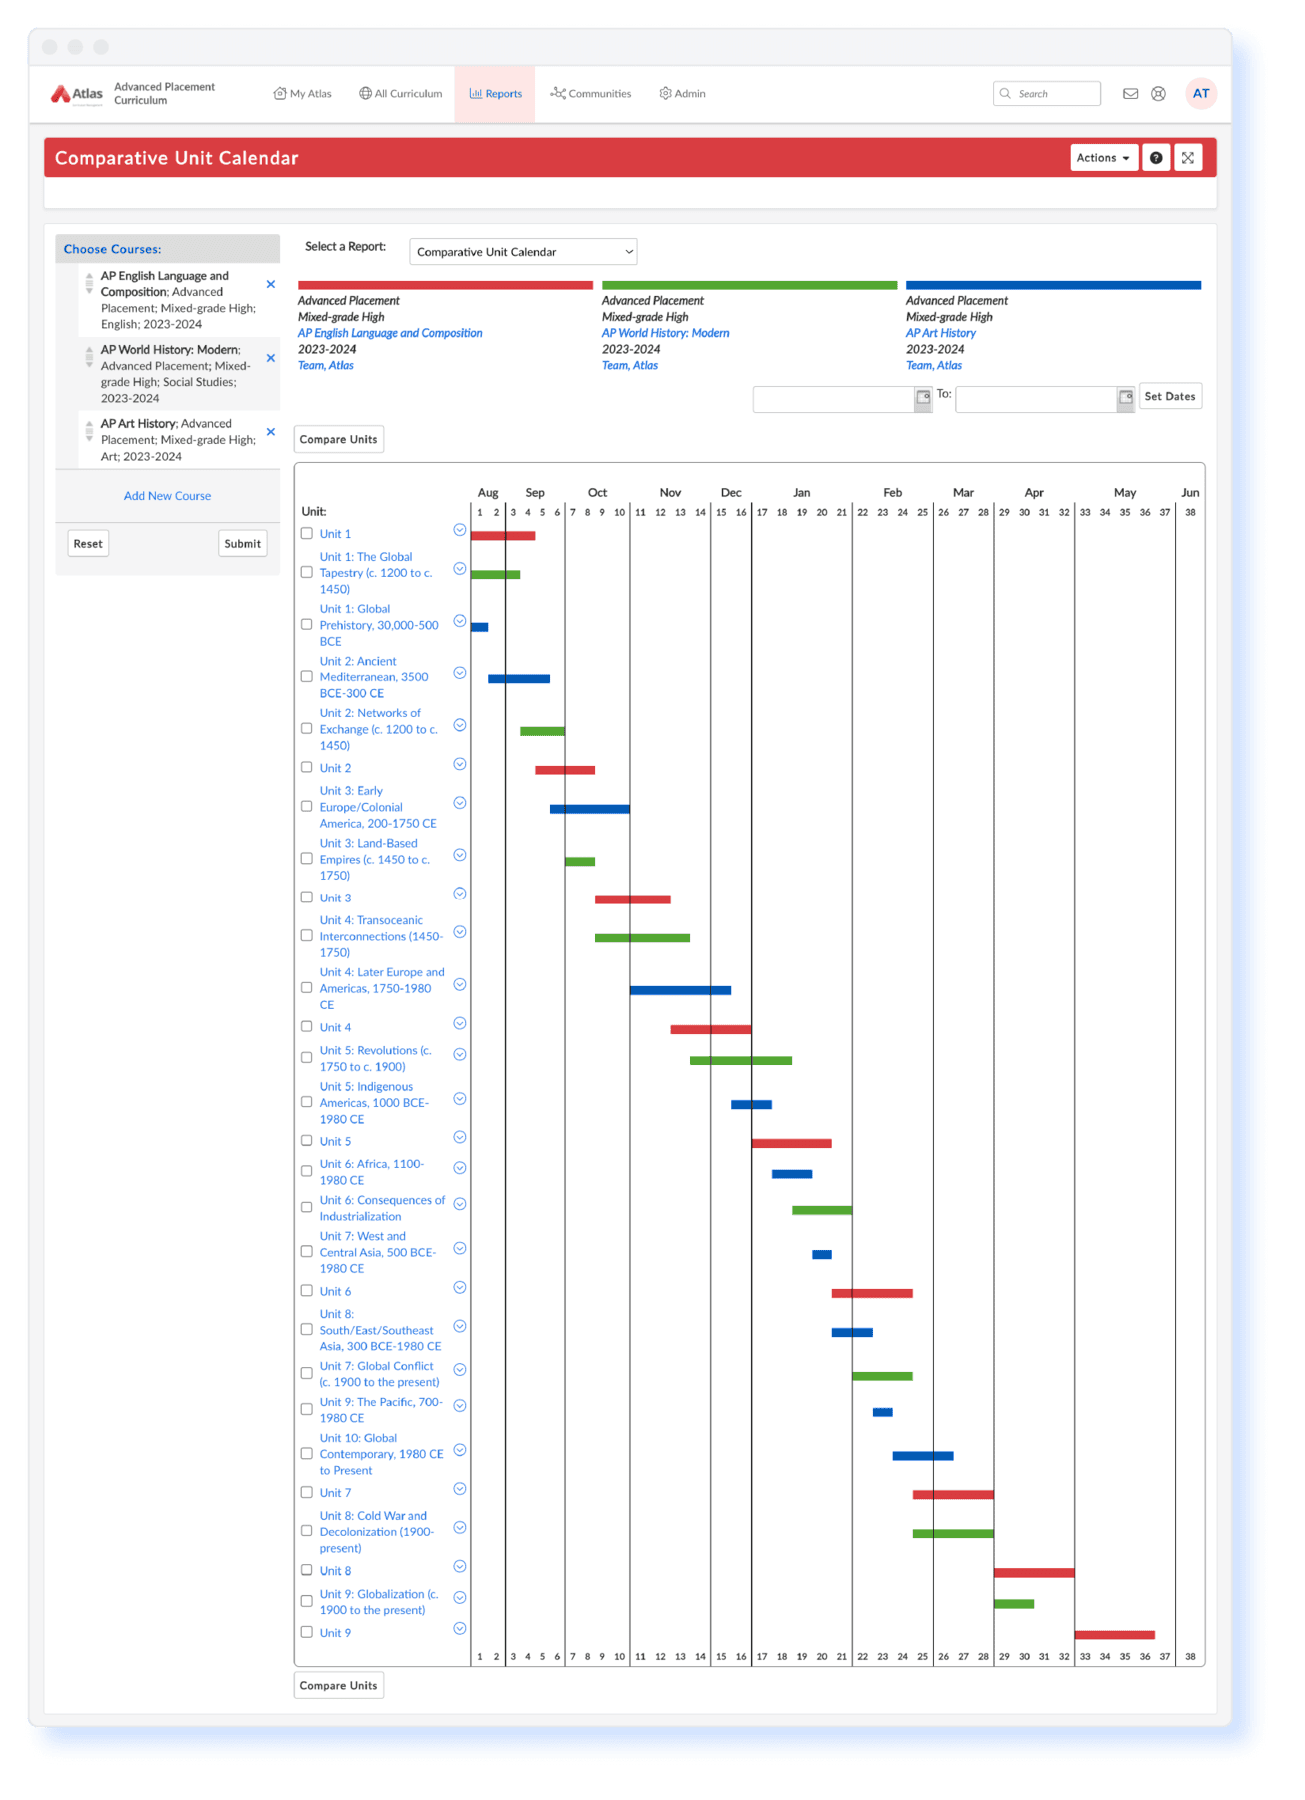
Task: Open the help lifebuoy icon in header
Action: click(1158, 94)
